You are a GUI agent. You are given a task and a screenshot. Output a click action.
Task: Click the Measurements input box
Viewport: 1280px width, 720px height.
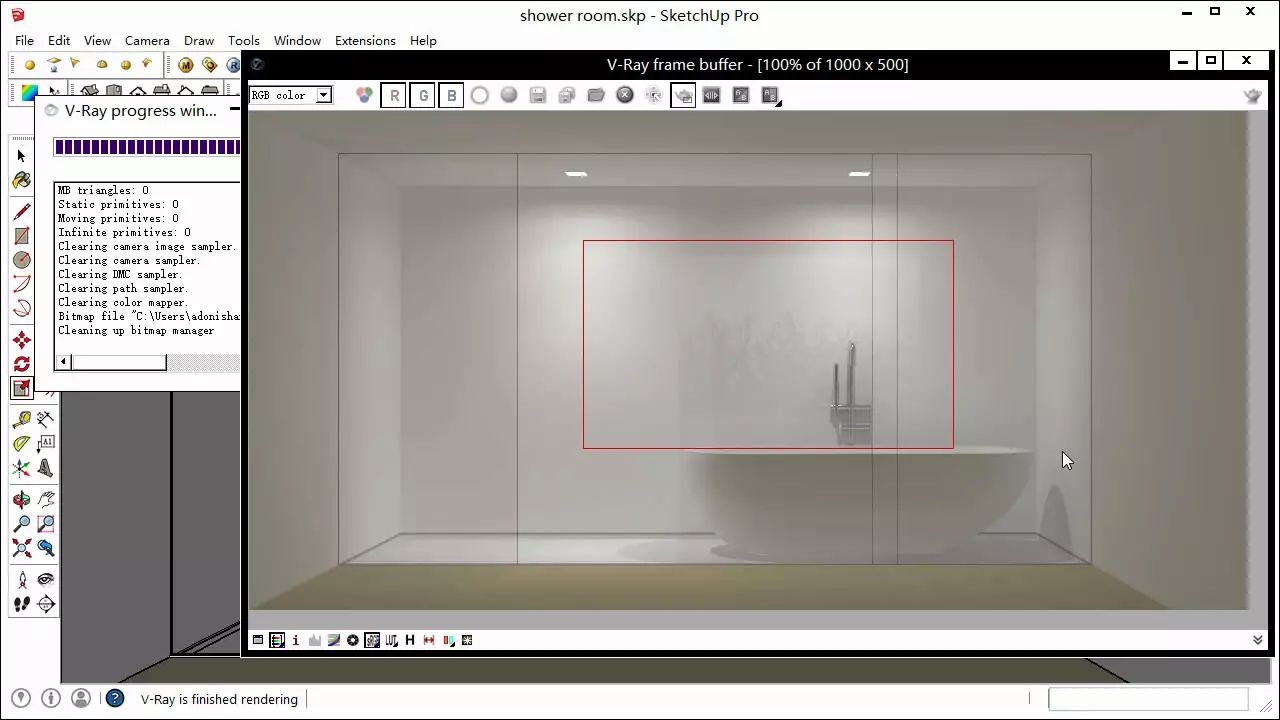(x=1148, y=699)
